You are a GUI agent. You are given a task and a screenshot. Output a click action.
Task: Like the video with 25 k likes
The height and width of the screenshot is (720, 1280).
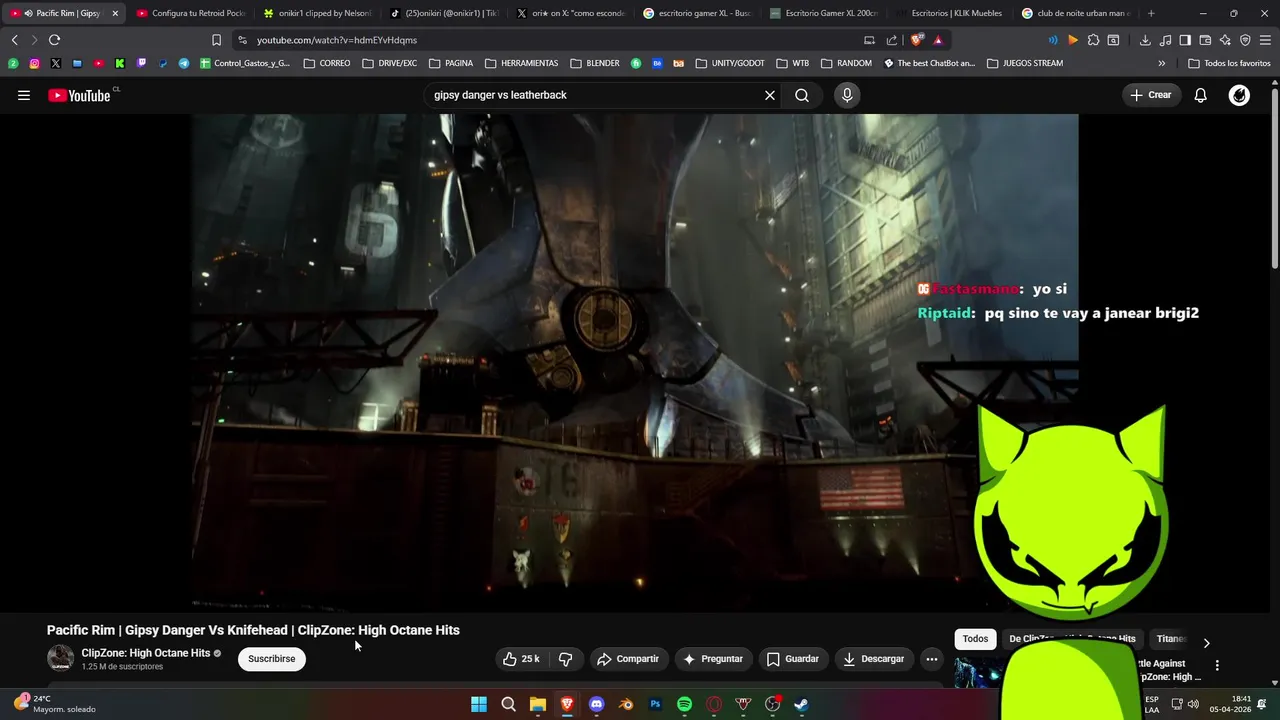coord(523,659)
